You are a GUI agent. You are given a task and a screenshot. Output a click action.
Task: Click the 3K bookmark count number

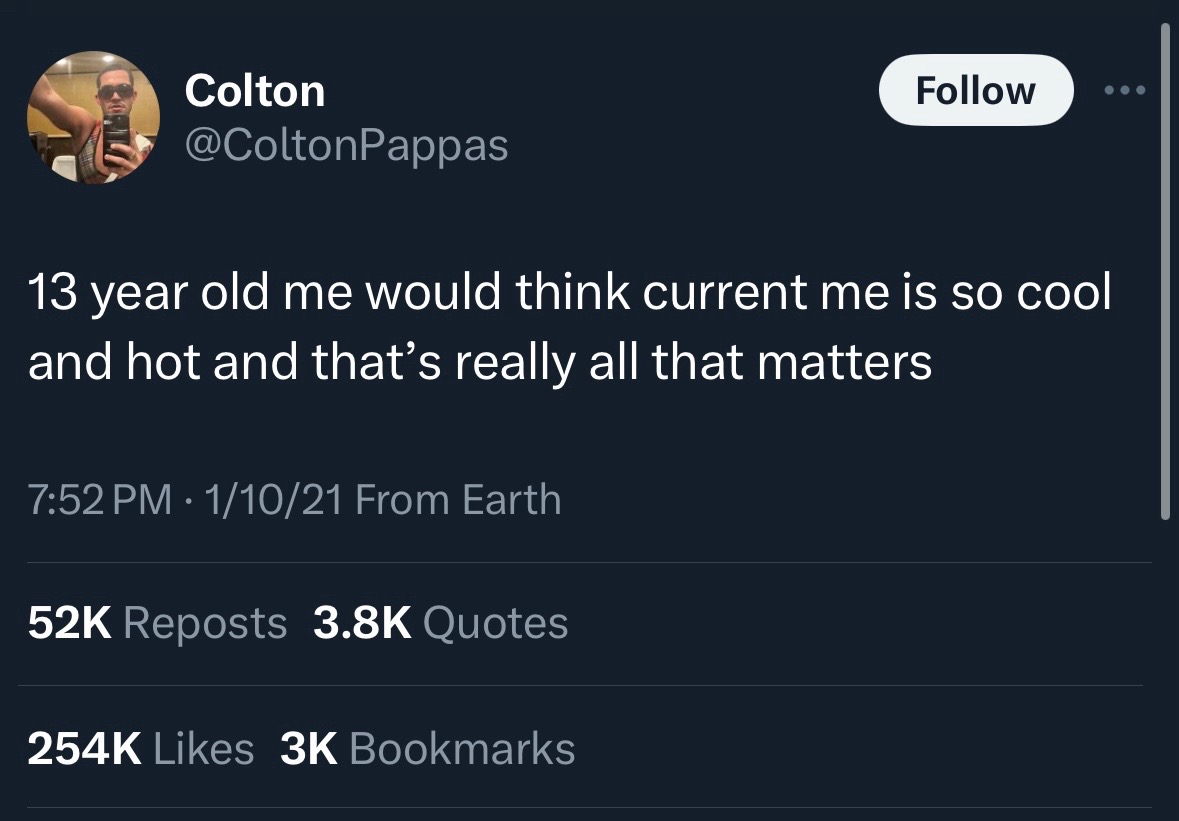(x=309, y=748)
